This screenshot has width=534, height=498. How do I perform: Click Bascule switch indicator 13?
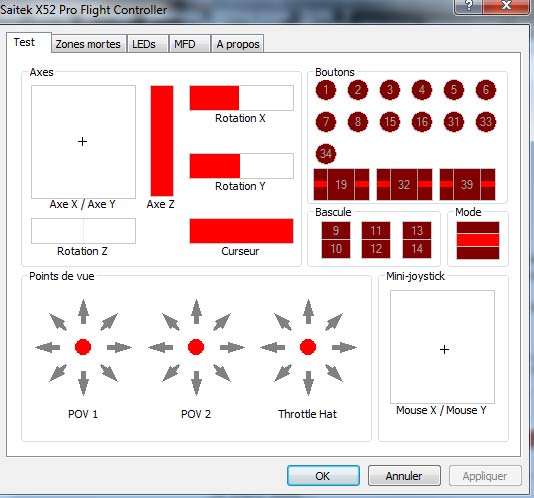point(417,231)
